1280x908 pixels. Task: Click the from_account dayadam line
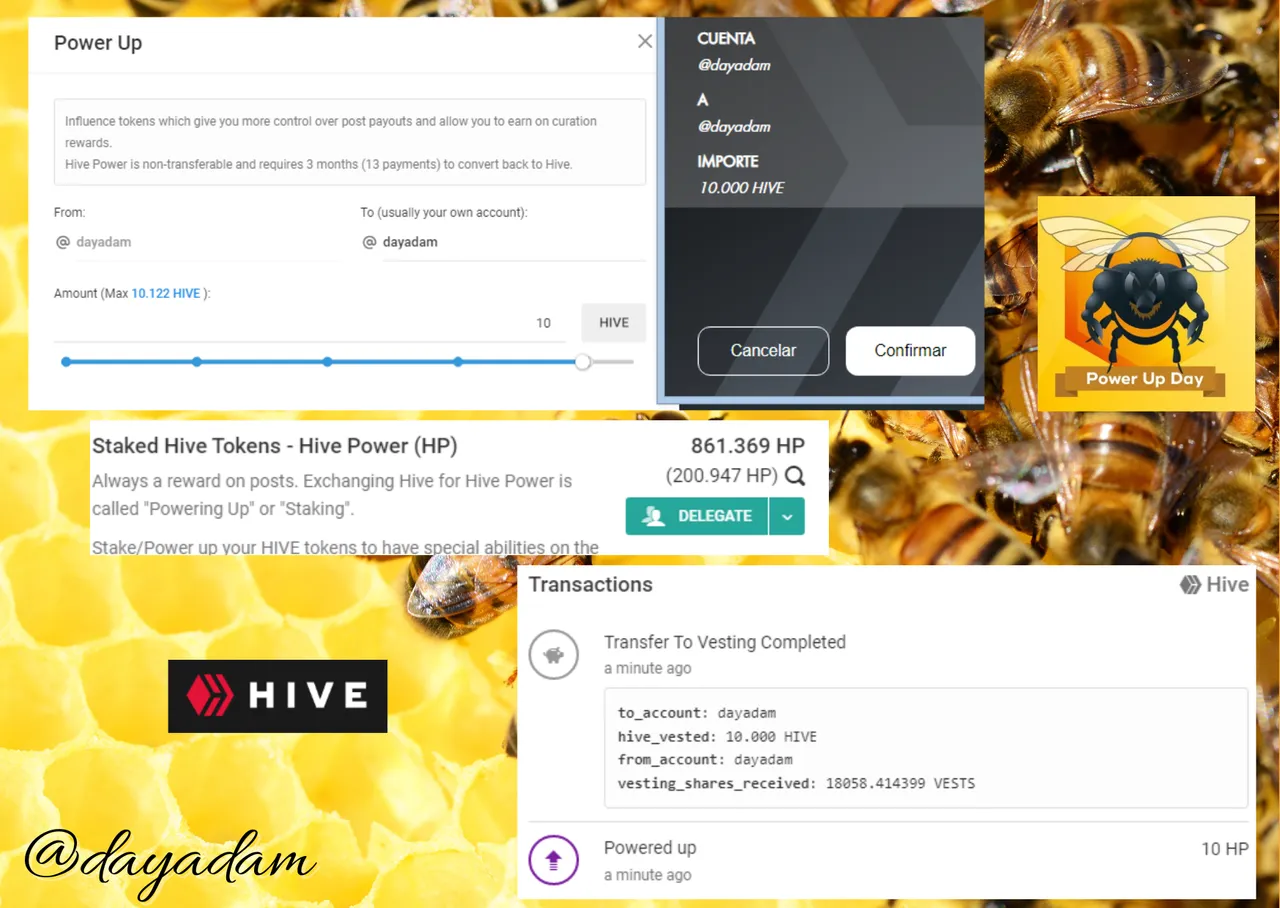point(705,760)
